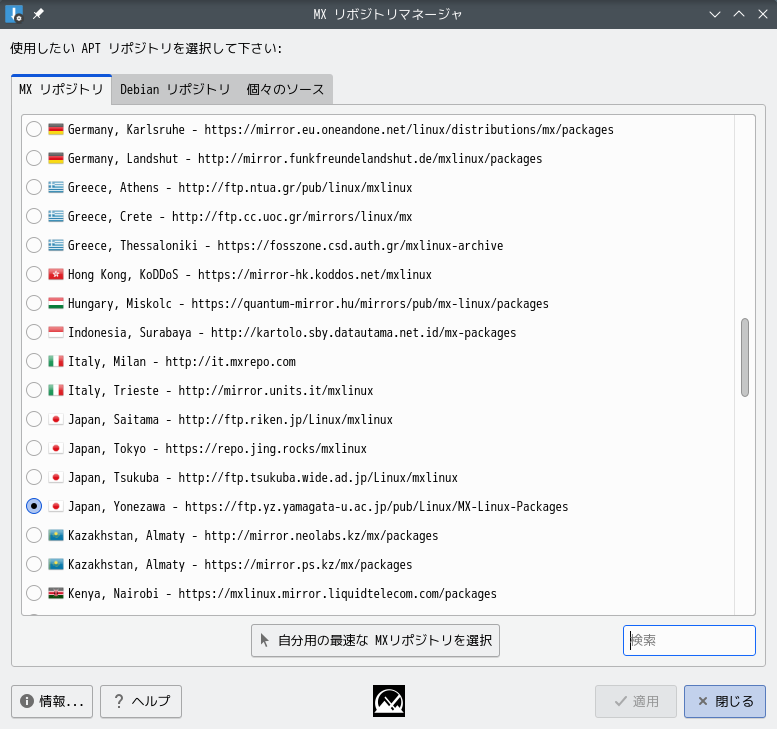Click the pin icon in title bar
777x729 pixels.
tap(38, 14)
